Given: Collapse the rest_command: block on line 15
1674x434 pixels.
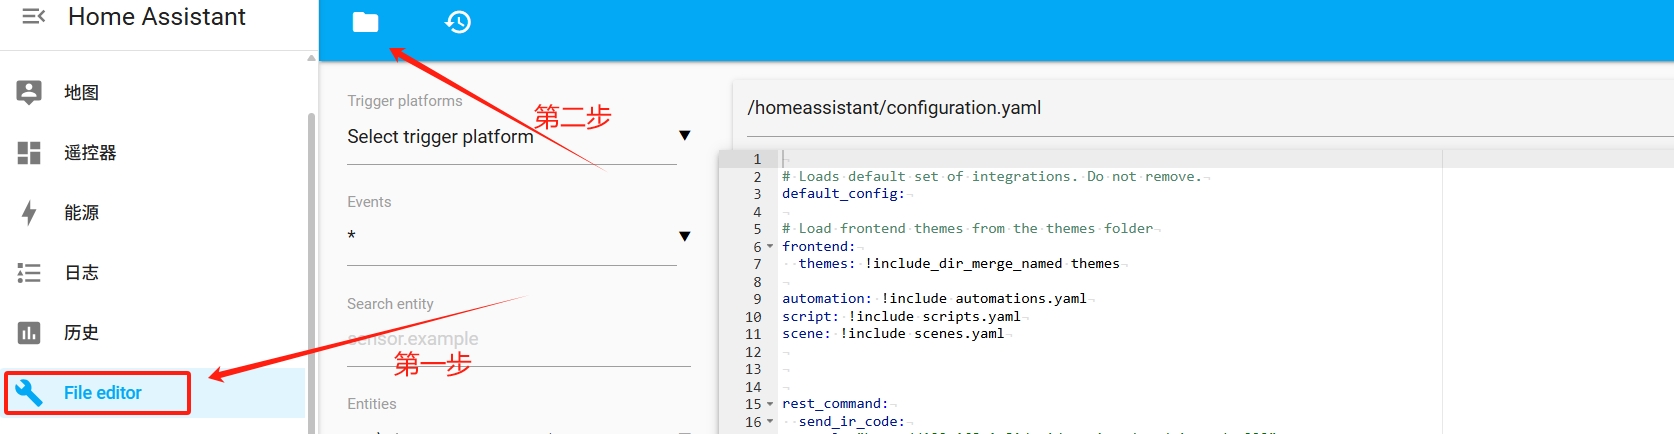Looking at the screenshot, I should pyautogui.click(x=770, y=404).
